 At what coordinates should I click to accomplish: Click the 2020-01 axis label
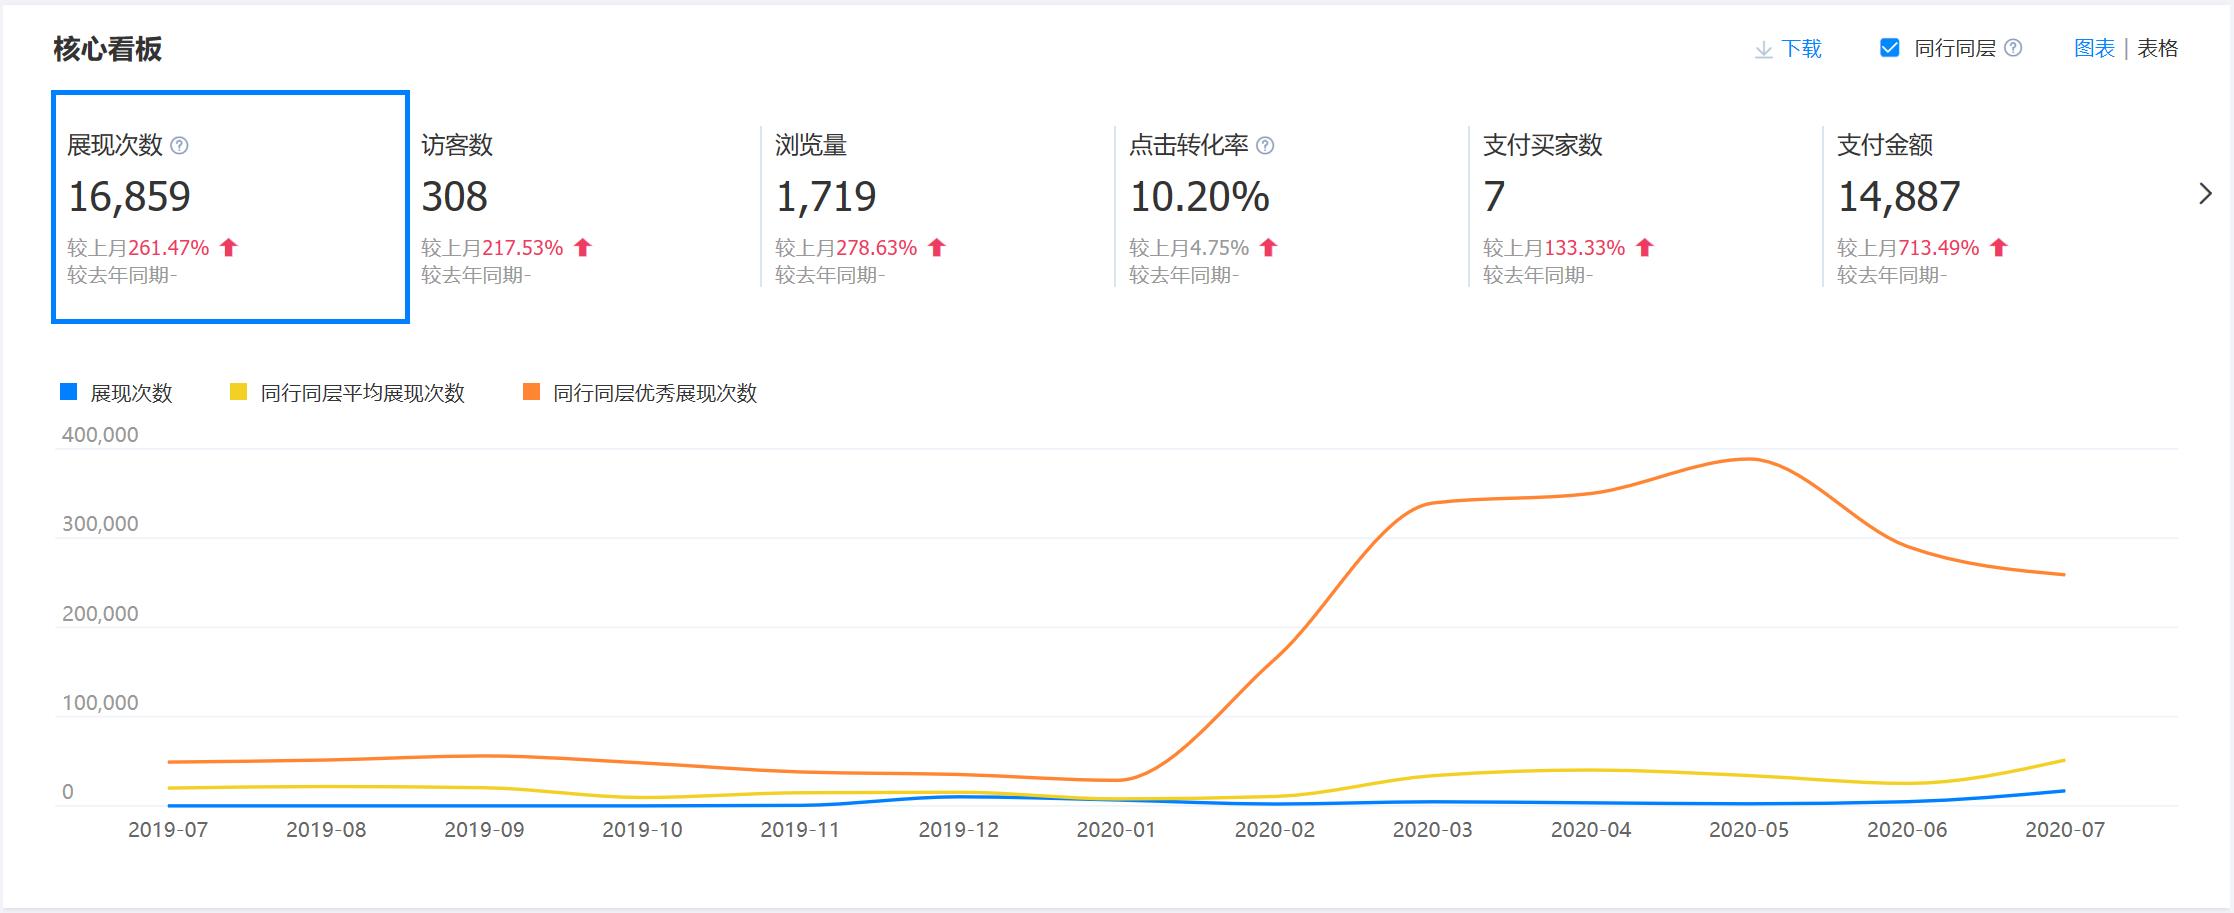click(x=1114, y=830)
